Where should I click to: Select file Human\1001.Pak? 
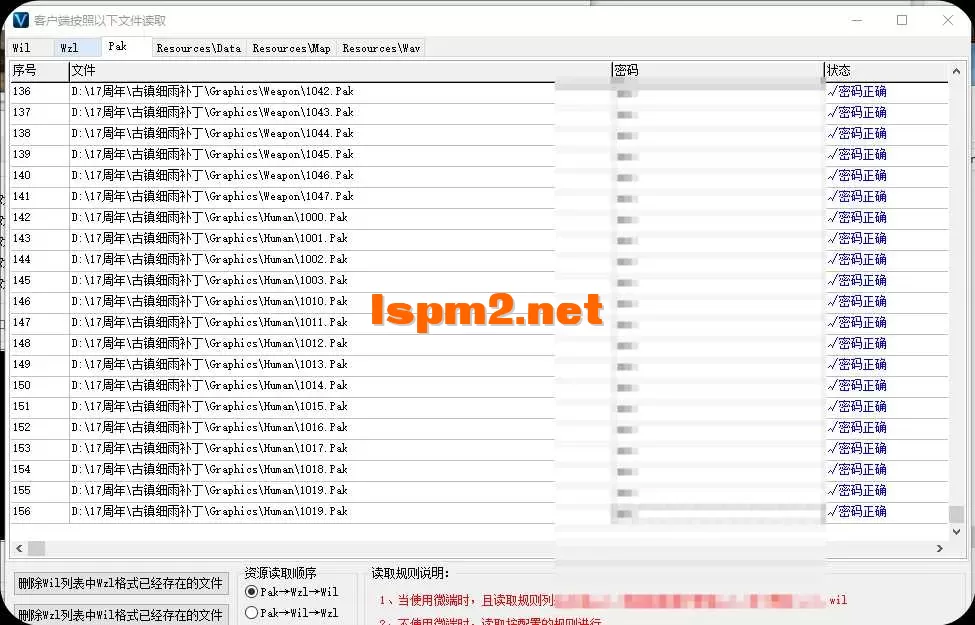point(210,239)
